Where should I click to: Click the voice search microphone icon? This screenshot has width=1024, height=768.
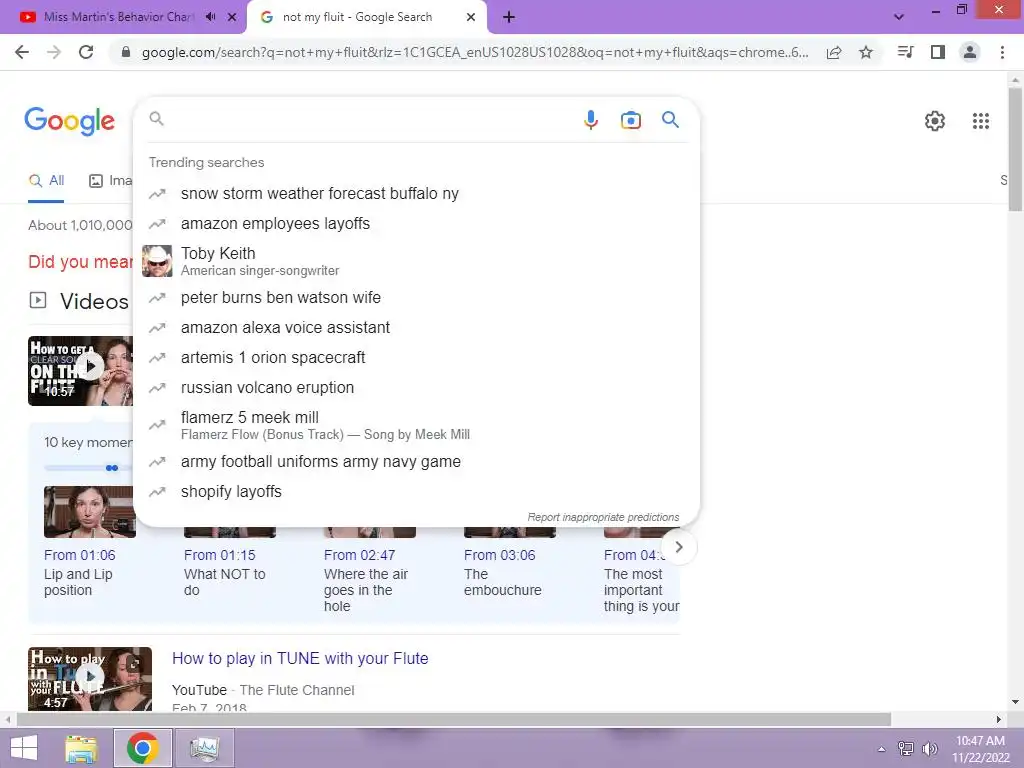[590, 120]
